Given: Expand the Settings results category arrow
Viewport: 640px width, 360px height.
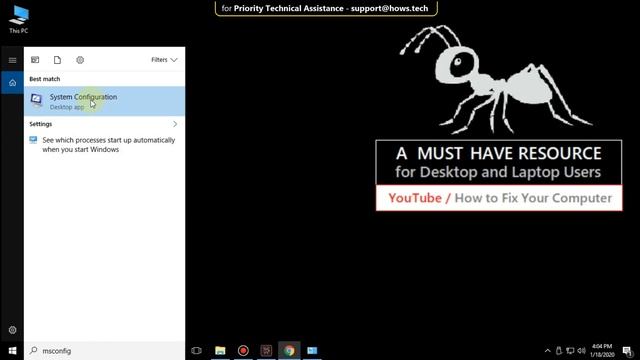Looking at the screenshot, I should coord(175,124).
